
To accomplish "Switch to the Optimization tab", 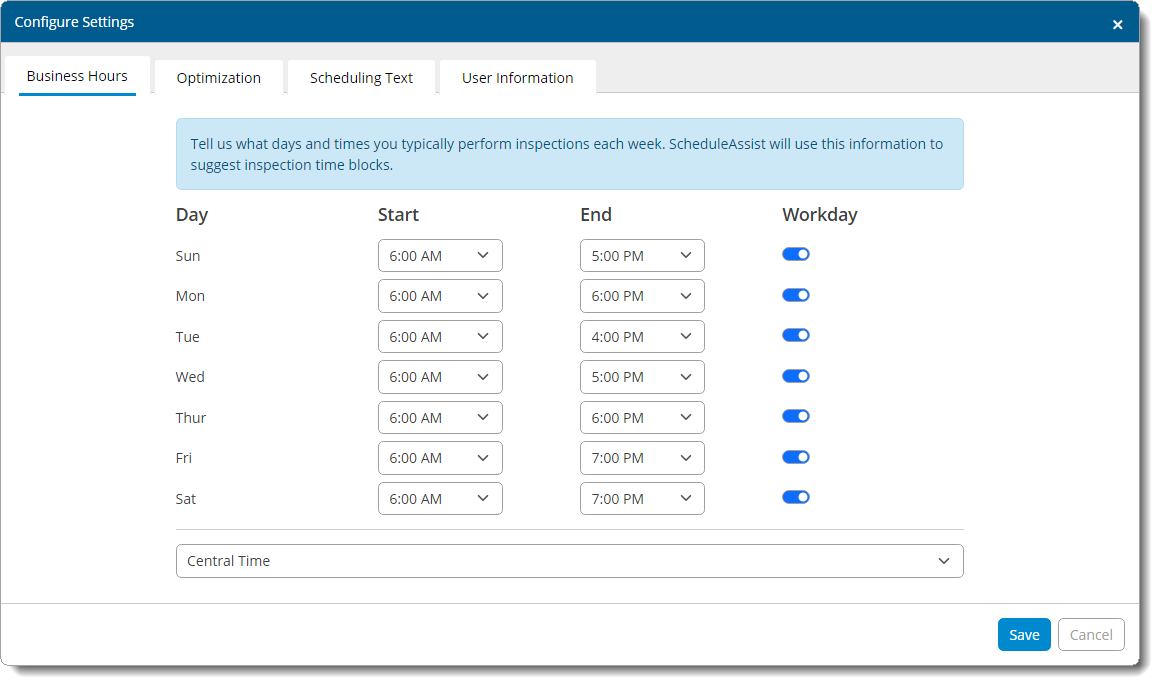I will click(x=218, y=78).
